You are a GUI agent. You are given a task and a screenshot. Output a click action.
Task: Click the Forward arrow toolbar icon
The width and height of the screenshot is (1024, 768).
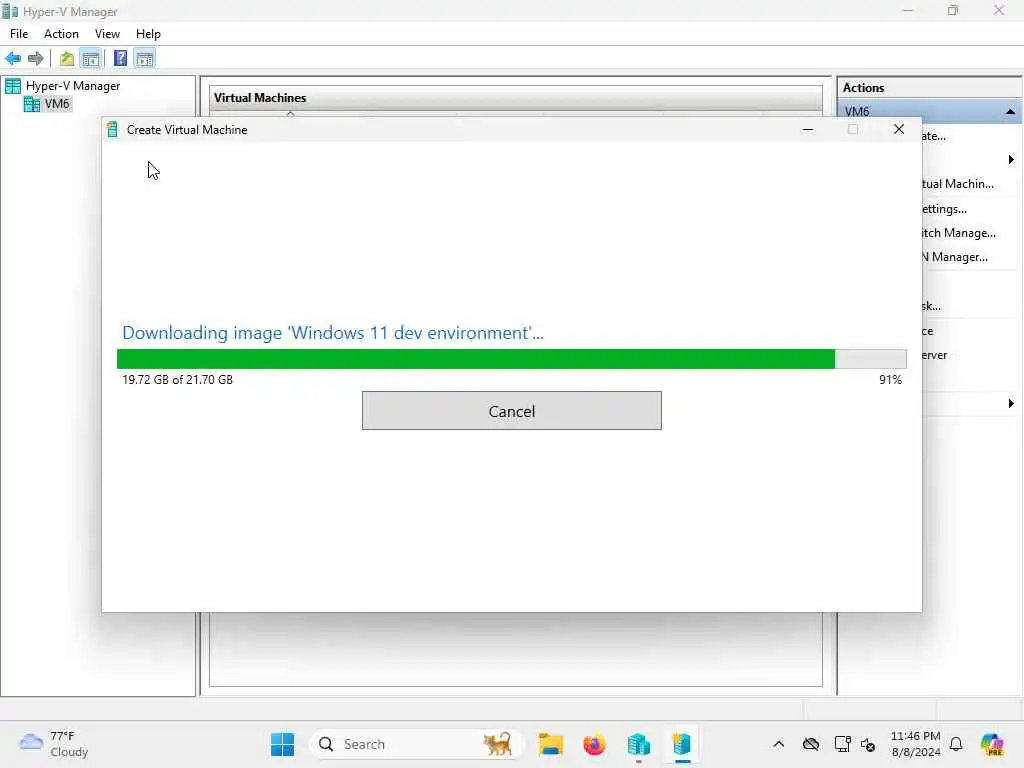coord(36,59)
